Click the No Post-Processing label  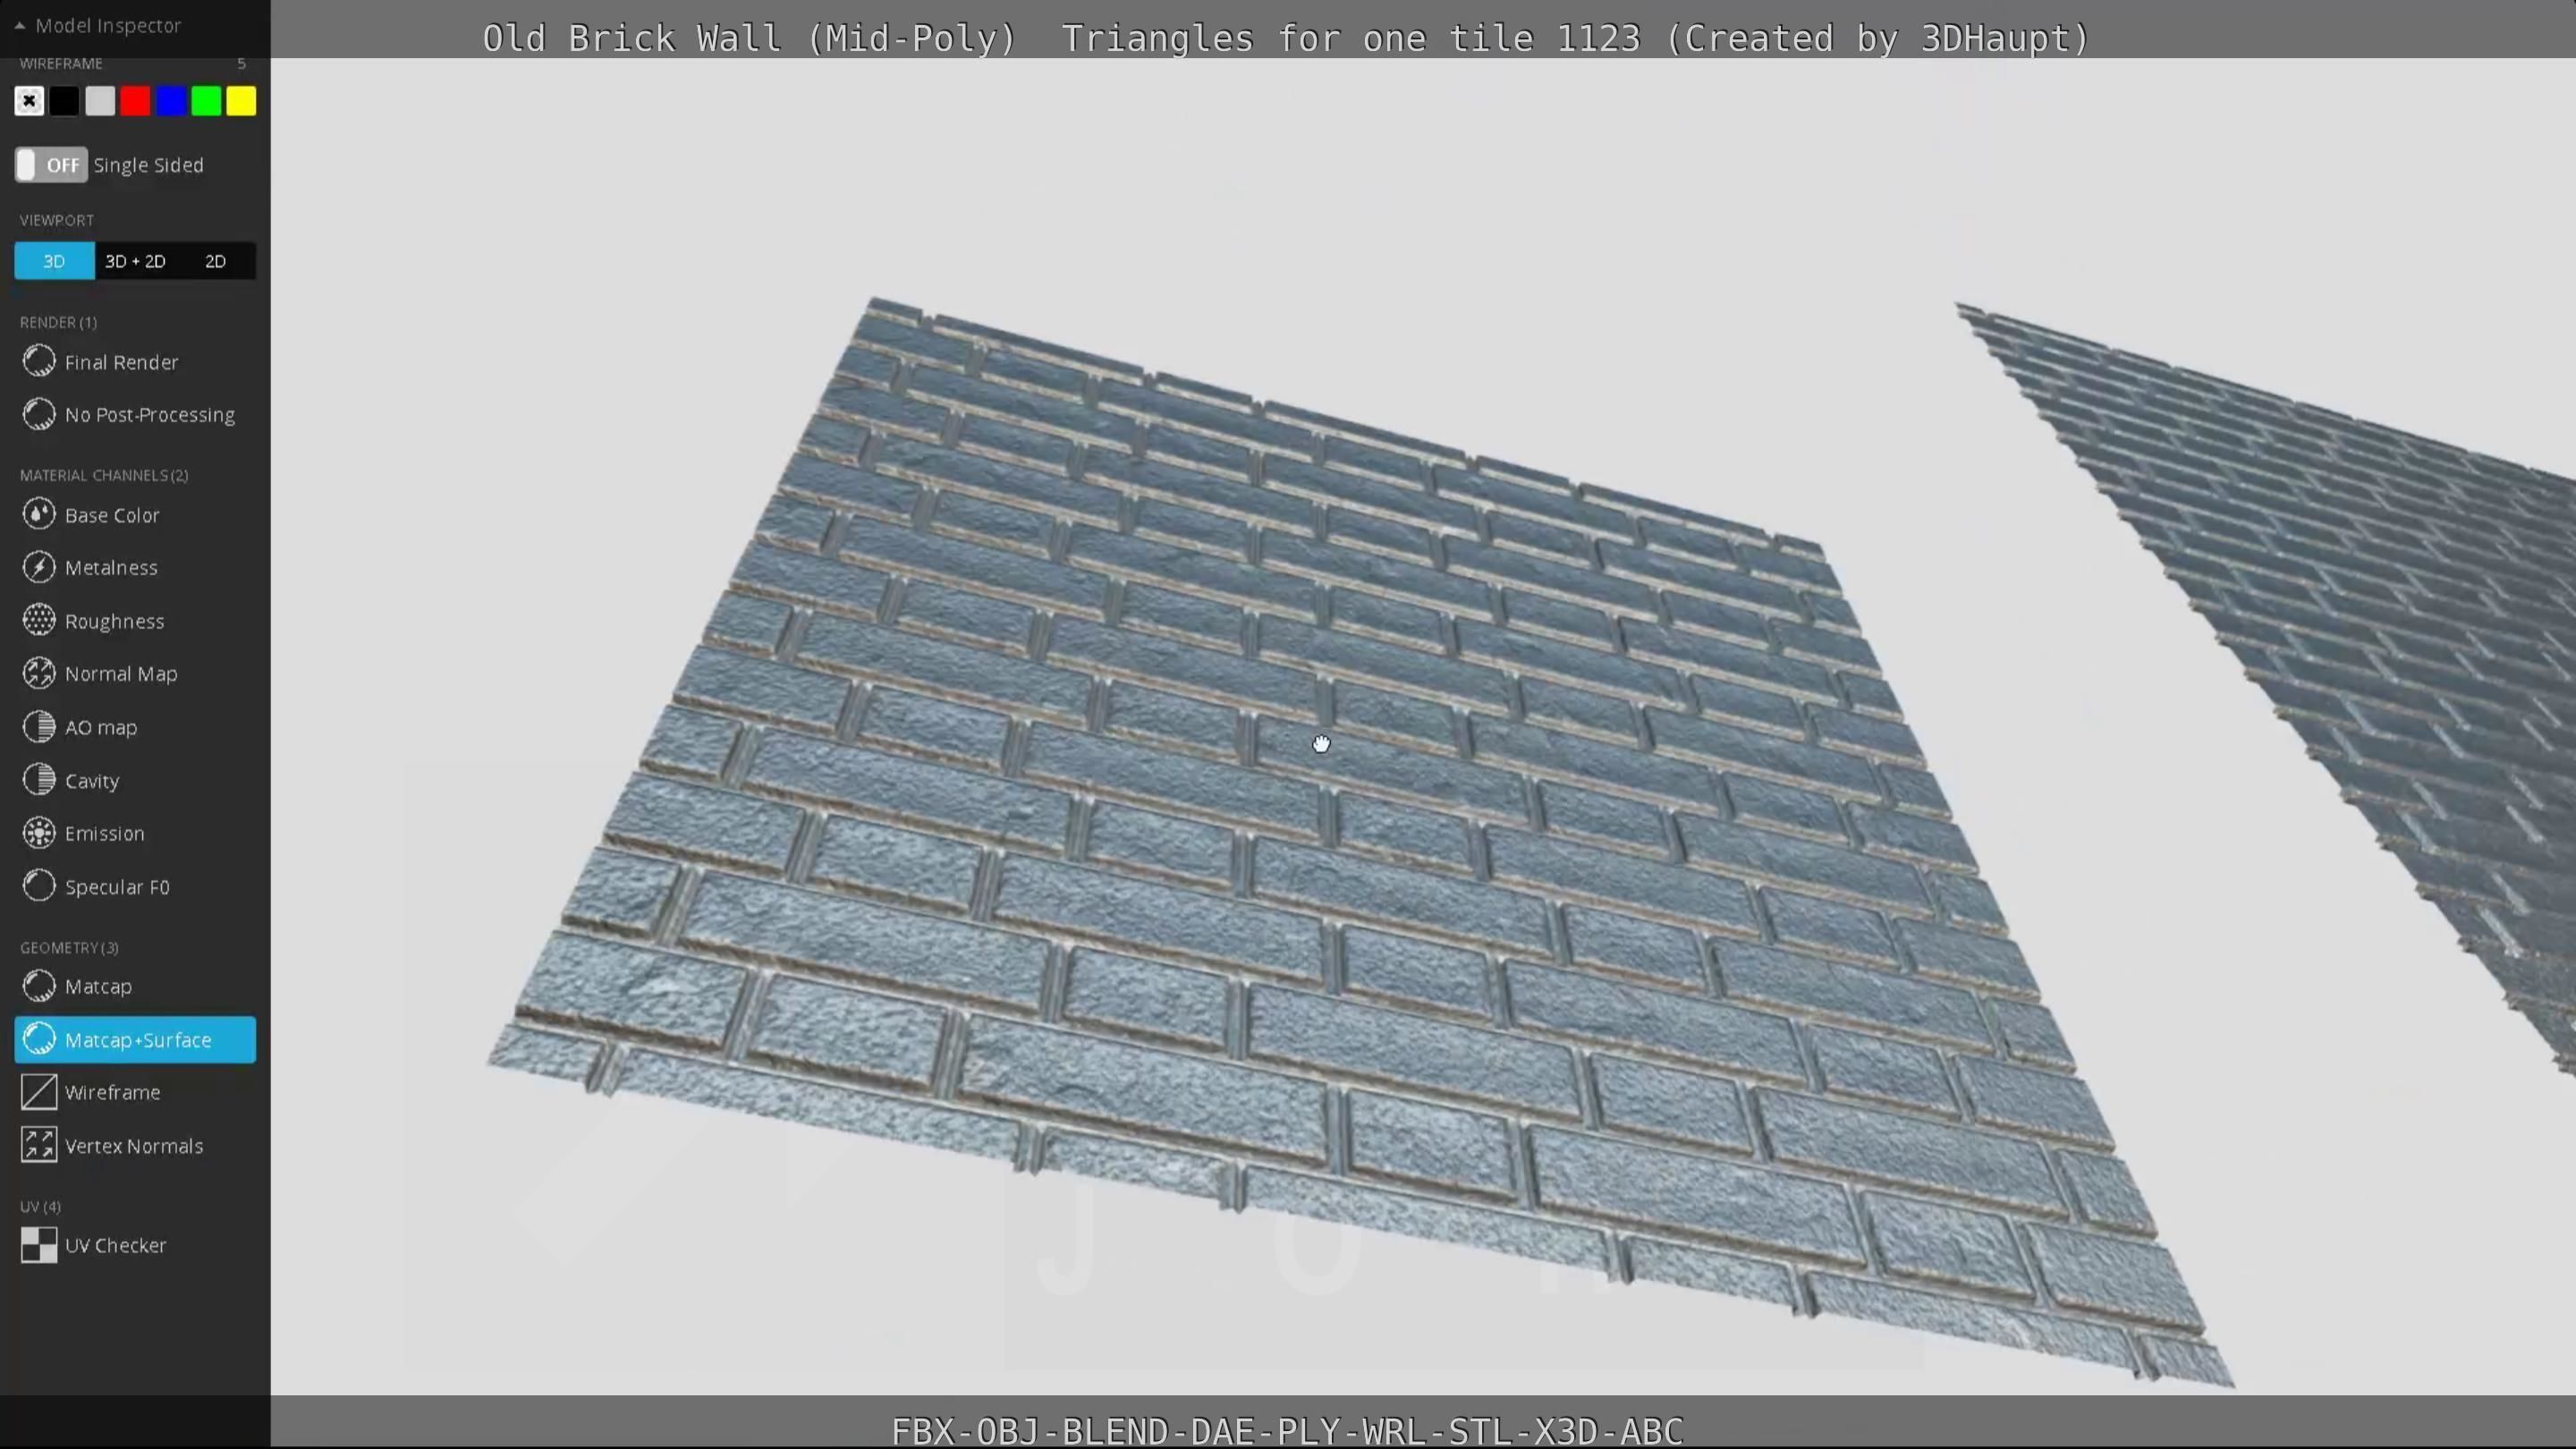(x=150, y=415)
